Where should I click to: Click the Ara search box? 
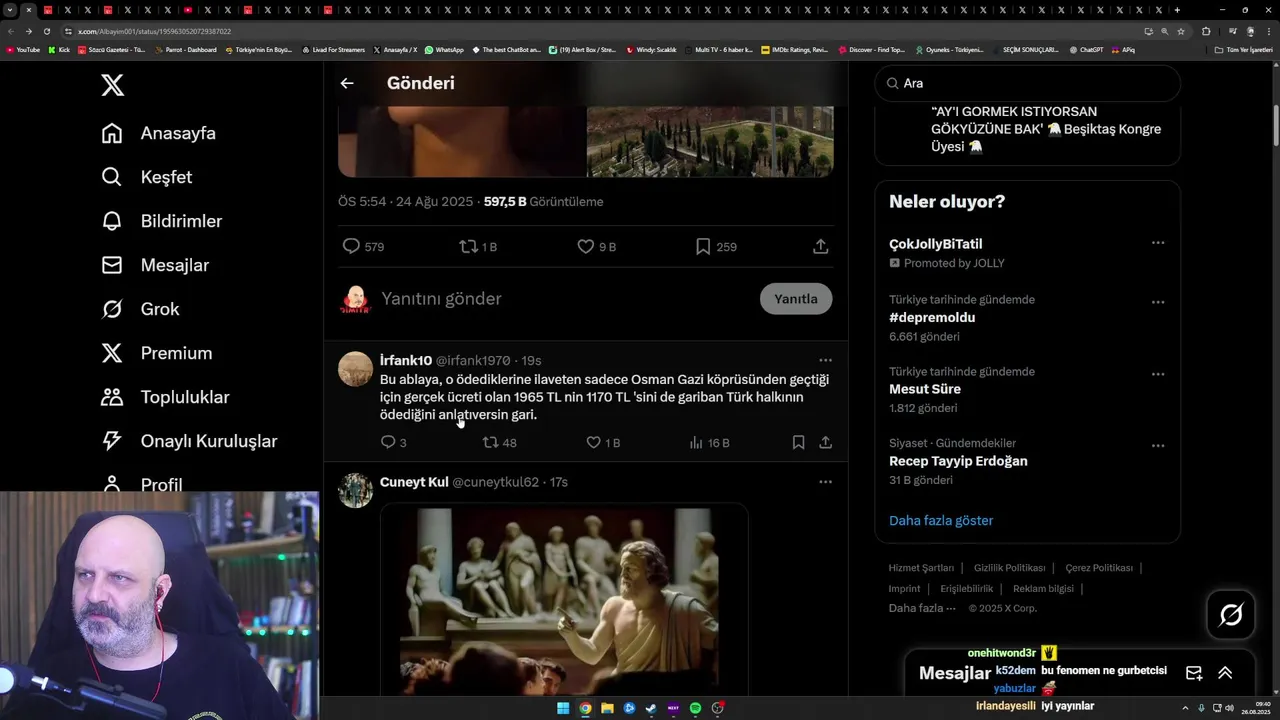click(1027, 83)
